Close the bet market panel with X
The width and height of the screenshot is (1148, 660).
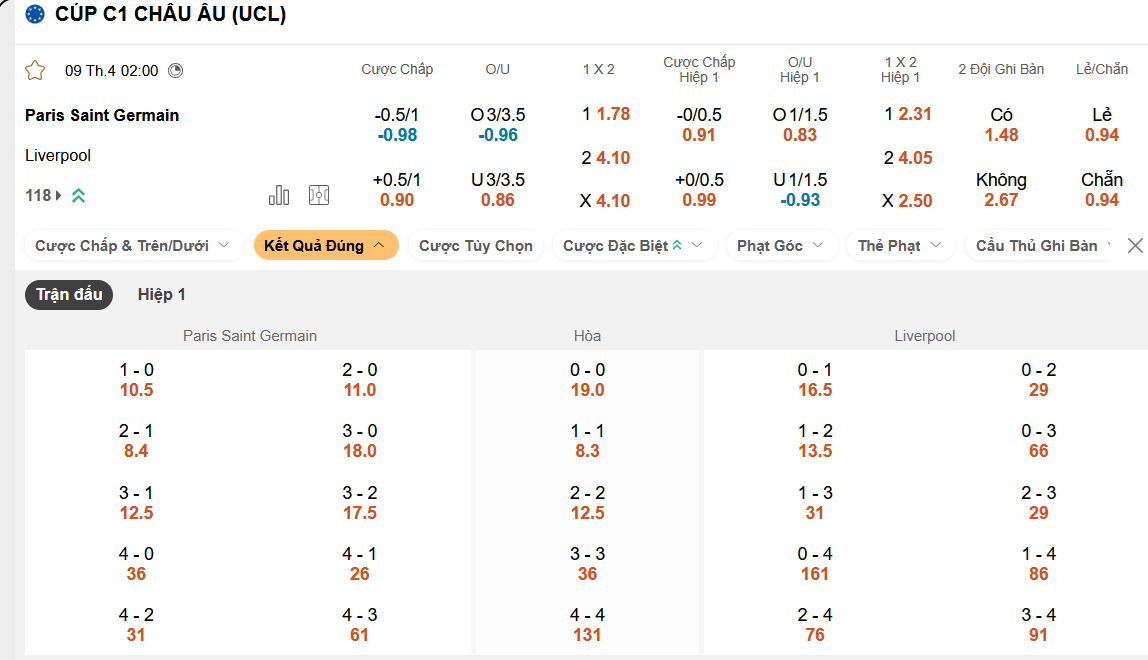1135,245
